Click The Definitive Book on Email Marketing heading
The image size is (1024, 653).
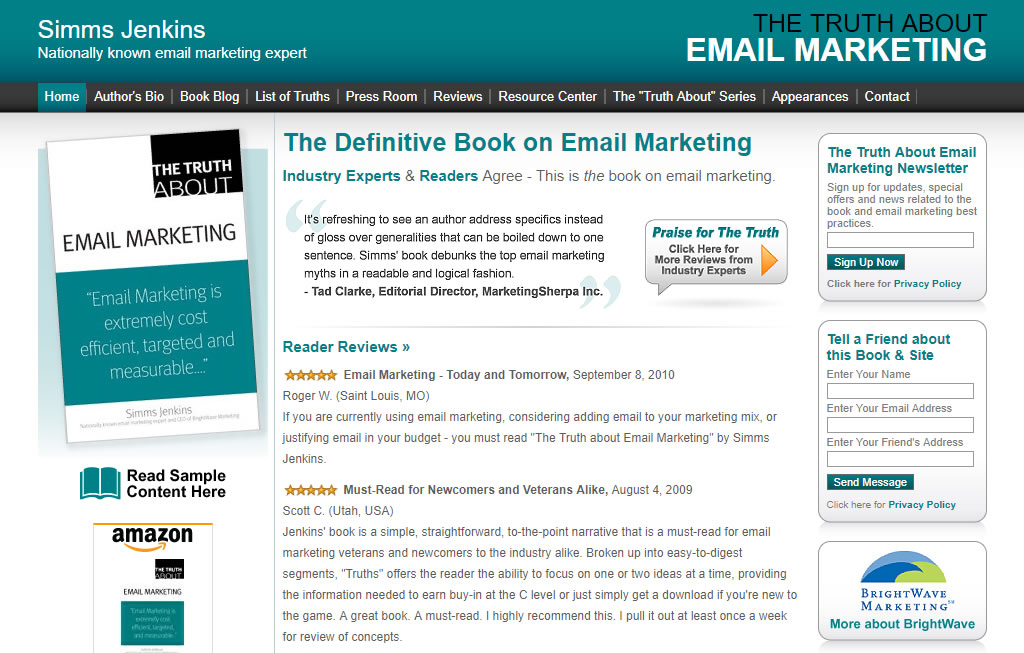pyautogui.click(x=517, y=142)
